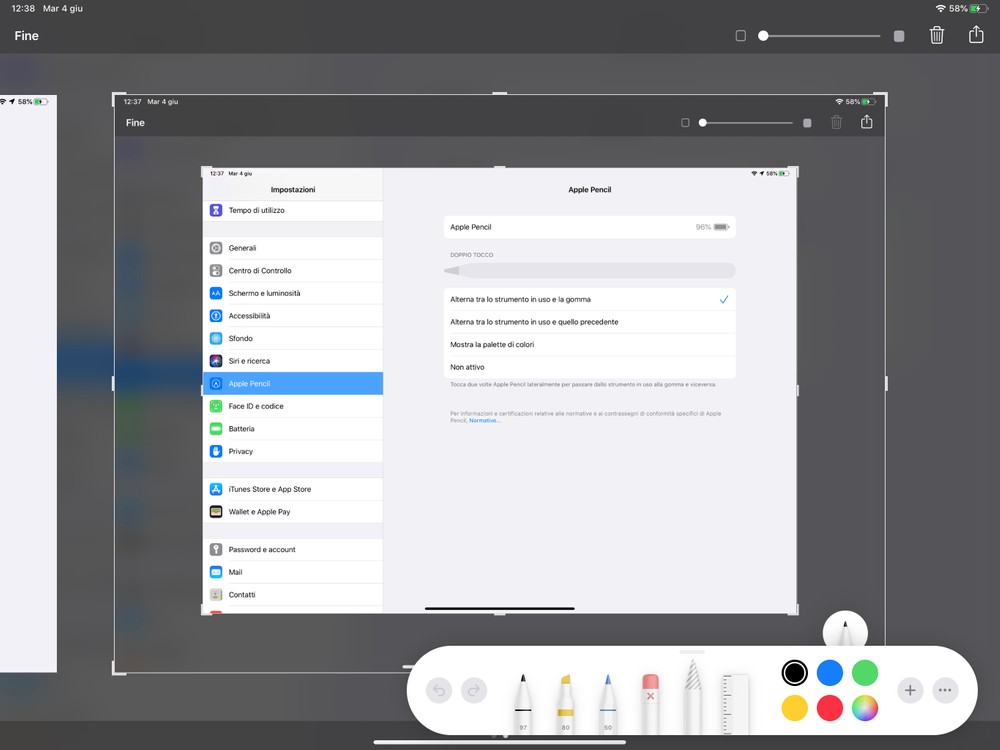The image size is (1000, 750).
Task: Click the Wi-Fi icon in the outermost status bar
Action: (x=941, y=8)
